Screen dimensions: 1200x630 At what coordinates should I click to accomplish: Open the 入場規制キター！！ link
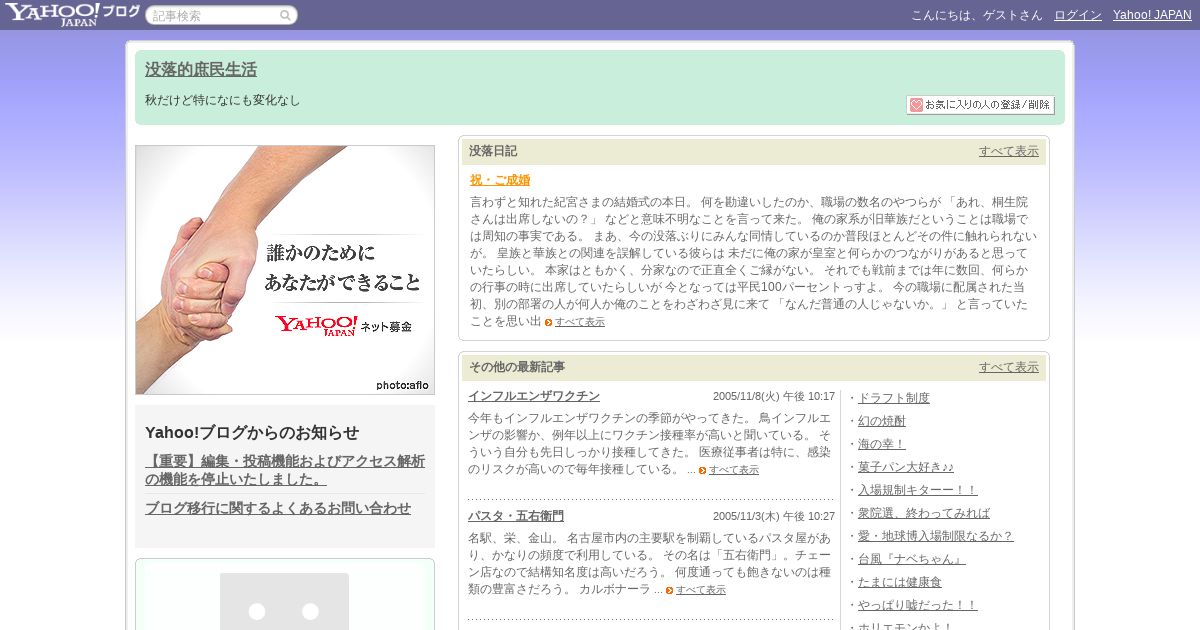918,490
